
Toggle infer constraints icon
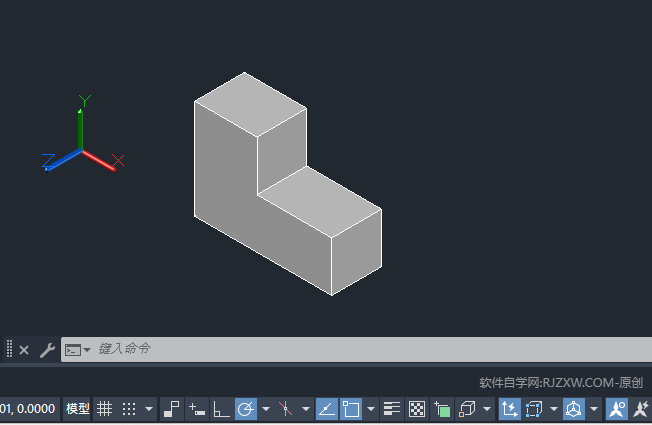tap(171, 409)
